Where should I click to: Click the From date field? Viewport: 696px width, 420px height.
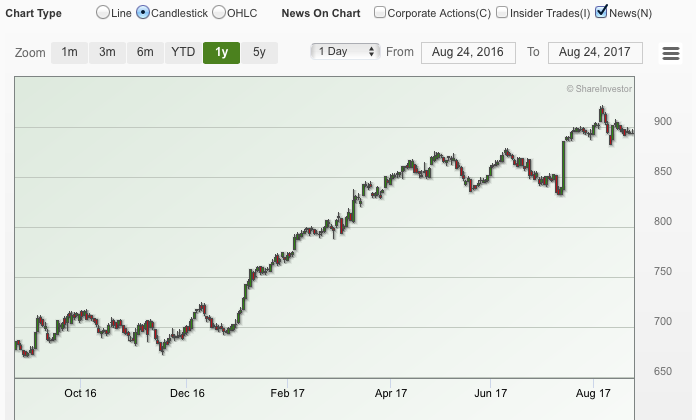pyautogui.click(x=468, y=52)
